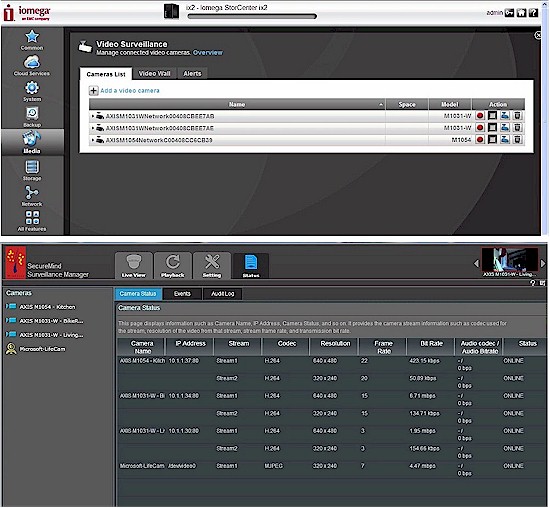Click the black square icon for M1054 camera
Viewport: 550px width, 508px height.
click(x=492, y=140)
